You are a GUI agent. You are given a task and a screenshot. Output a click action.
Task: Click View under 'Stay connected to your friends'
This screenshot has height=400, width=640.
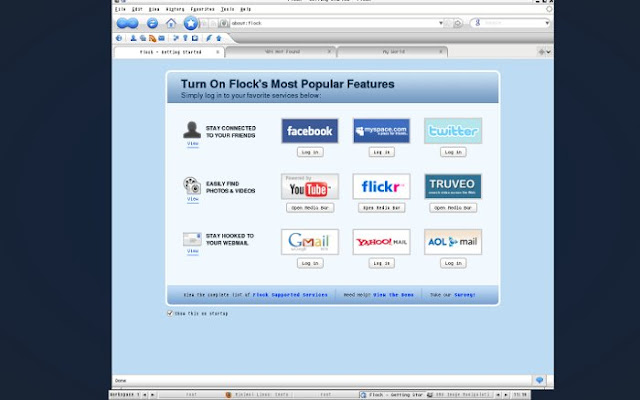pos(193,144)
